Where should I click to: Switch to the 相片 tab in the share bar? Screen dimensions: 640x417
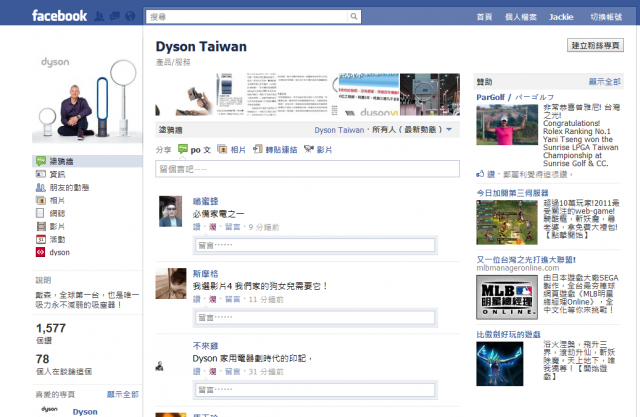238,150
